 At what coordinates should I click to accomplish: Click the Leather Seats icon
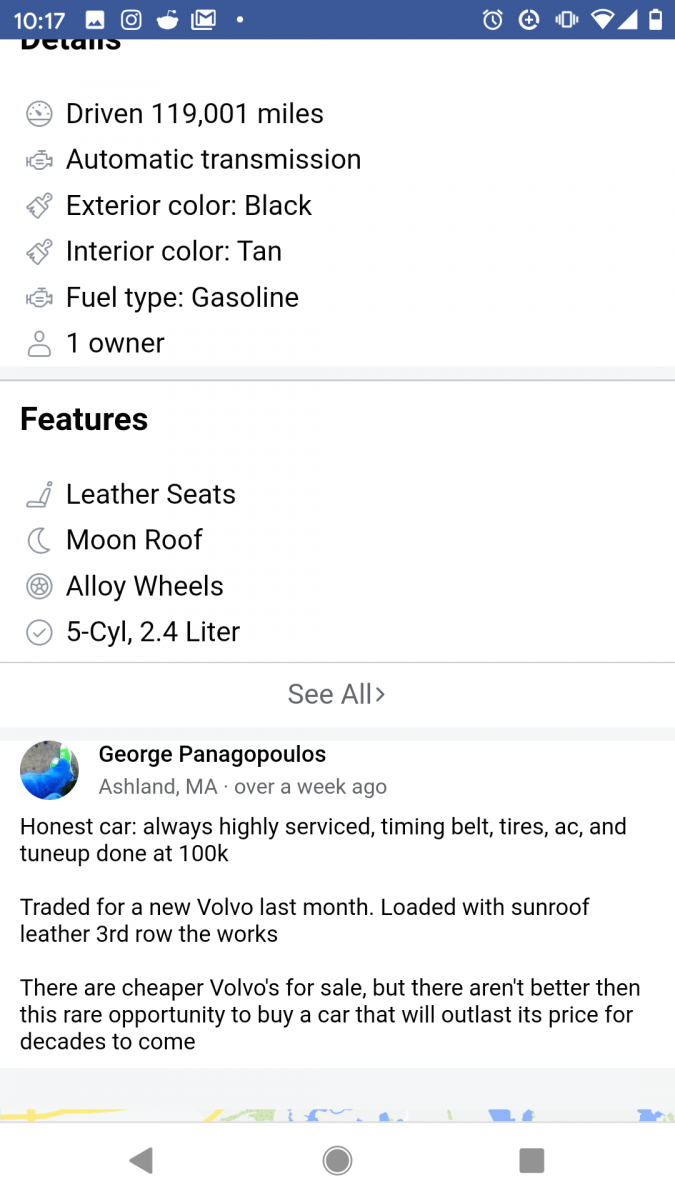point(38,494)
